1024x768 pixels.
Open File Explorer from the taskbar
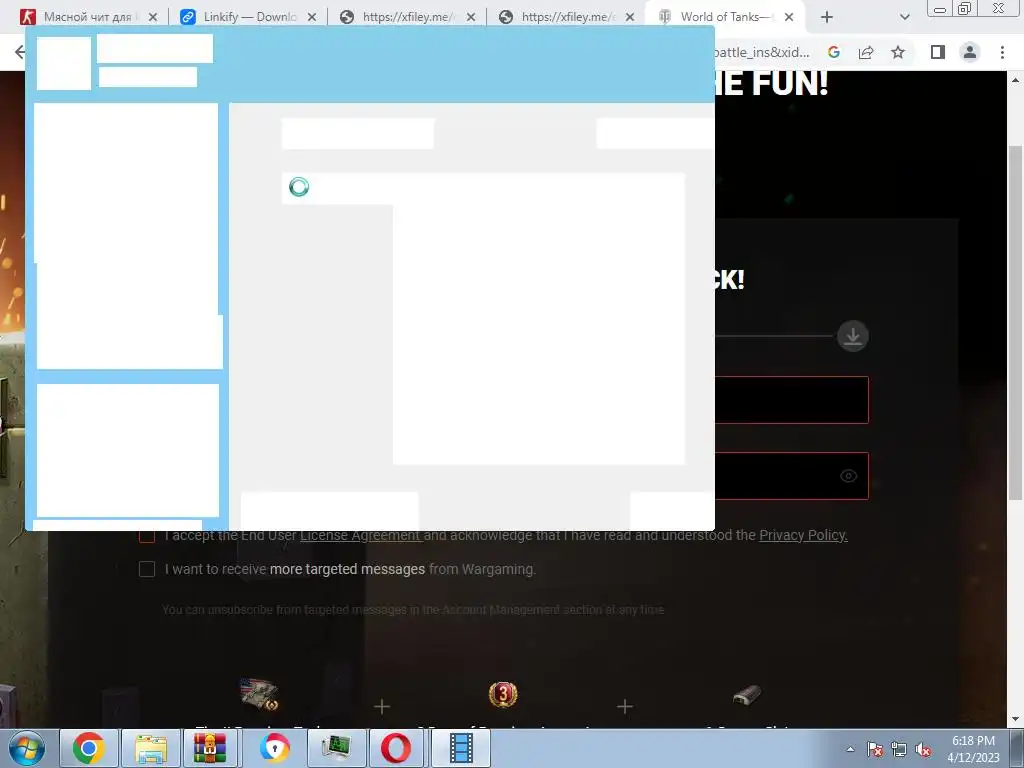coord(151,748)
